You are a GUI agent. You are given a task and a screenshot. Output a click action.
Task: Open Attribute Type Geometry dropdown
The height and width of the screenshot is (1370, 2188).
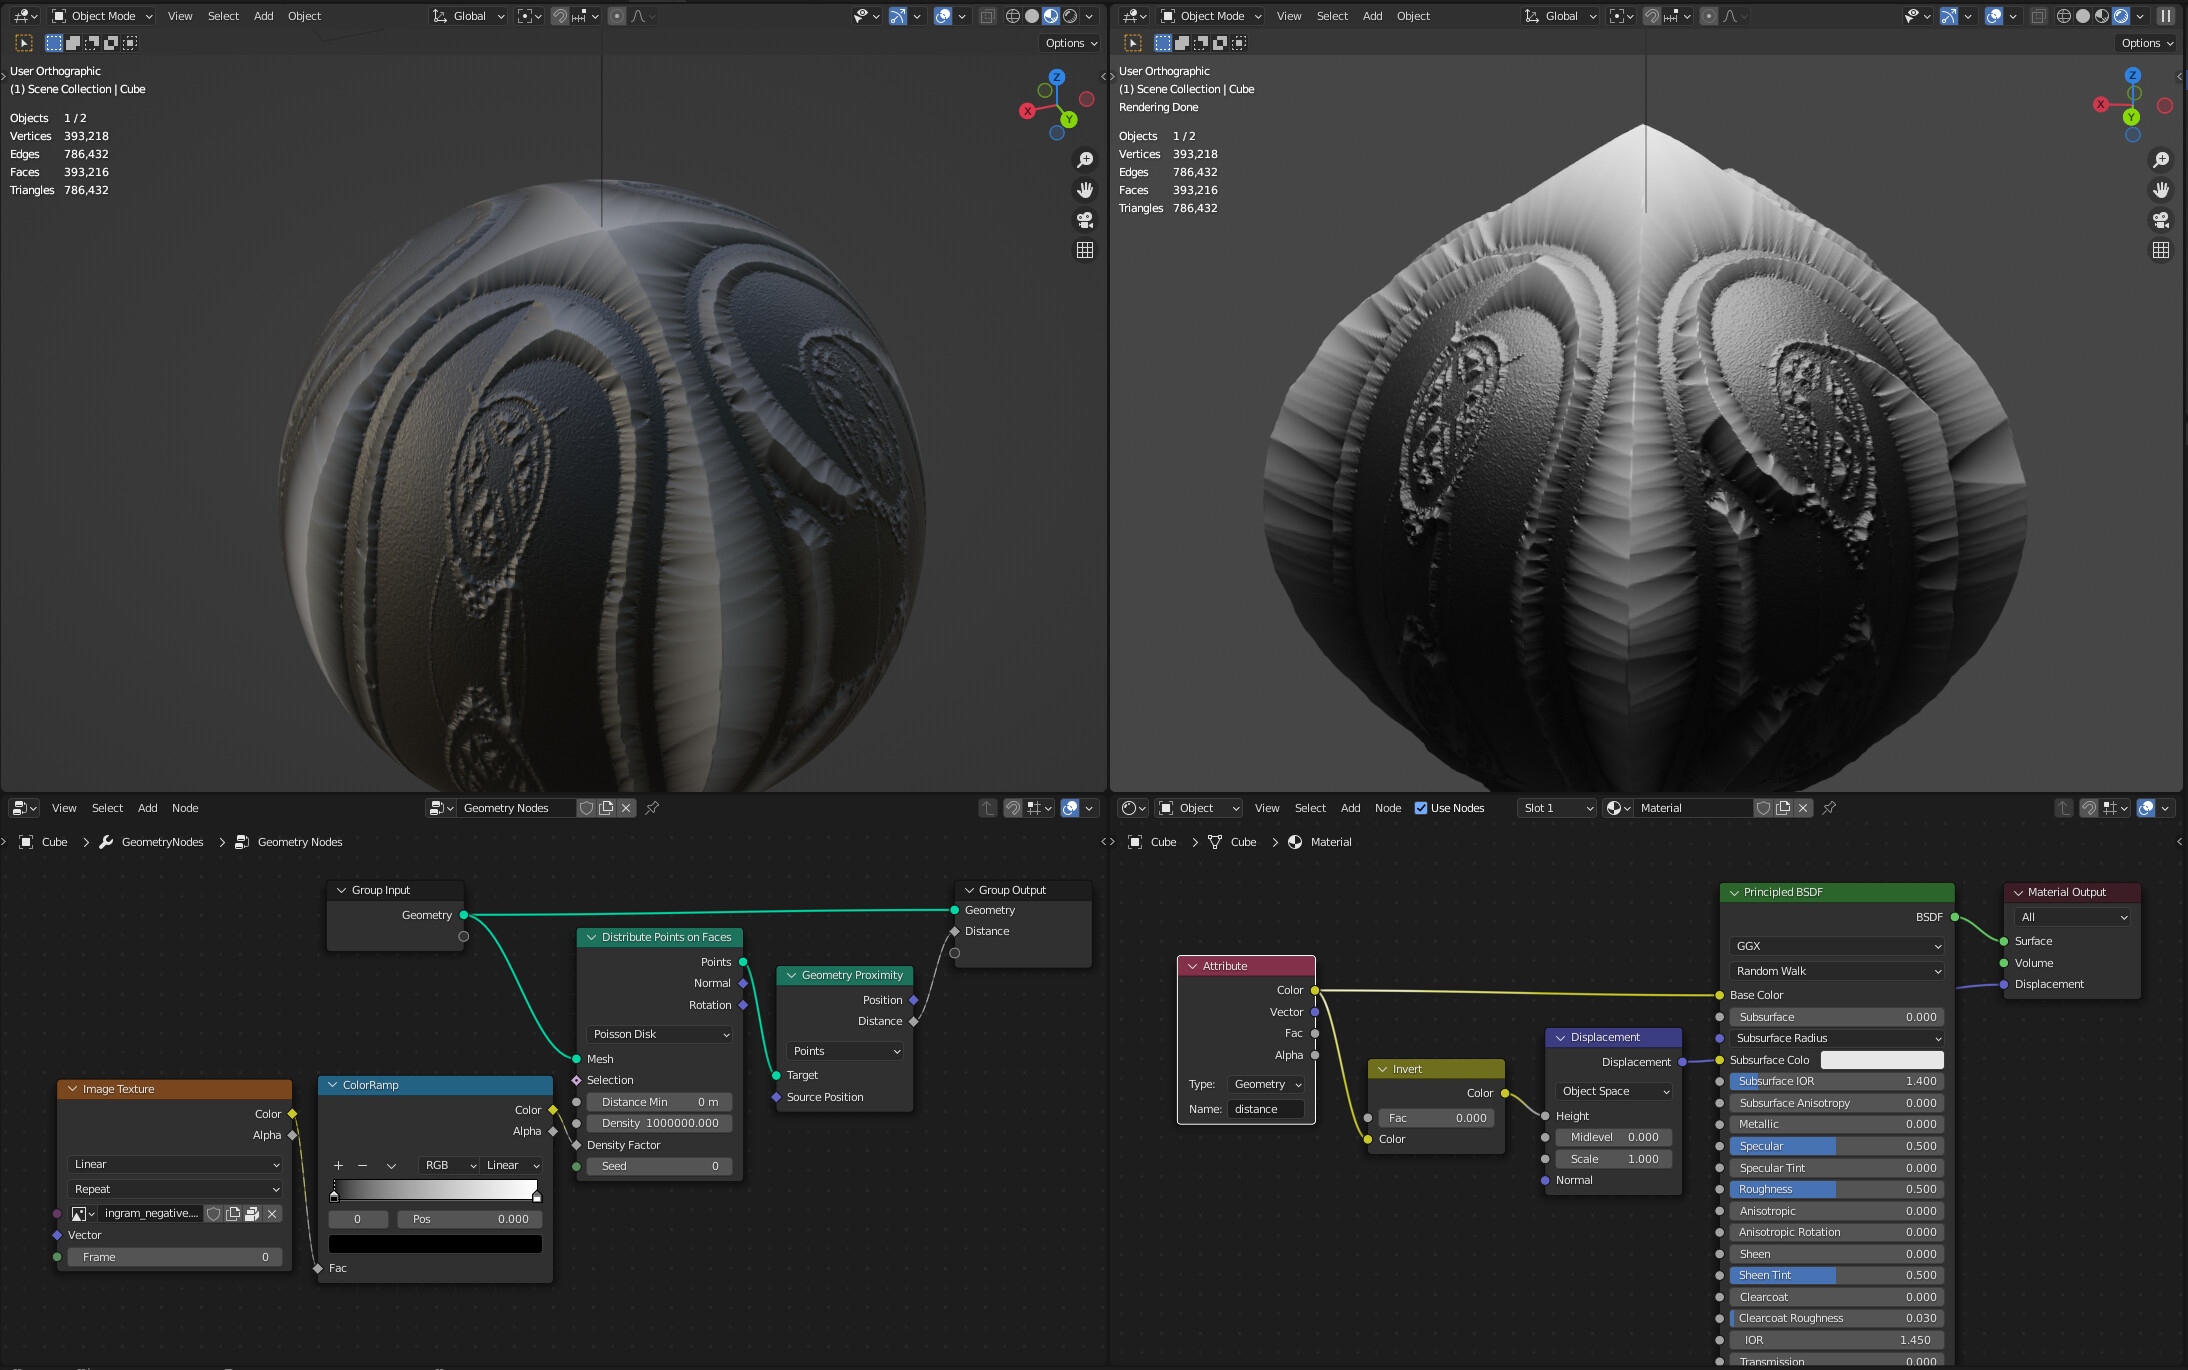[1266, 1084]
